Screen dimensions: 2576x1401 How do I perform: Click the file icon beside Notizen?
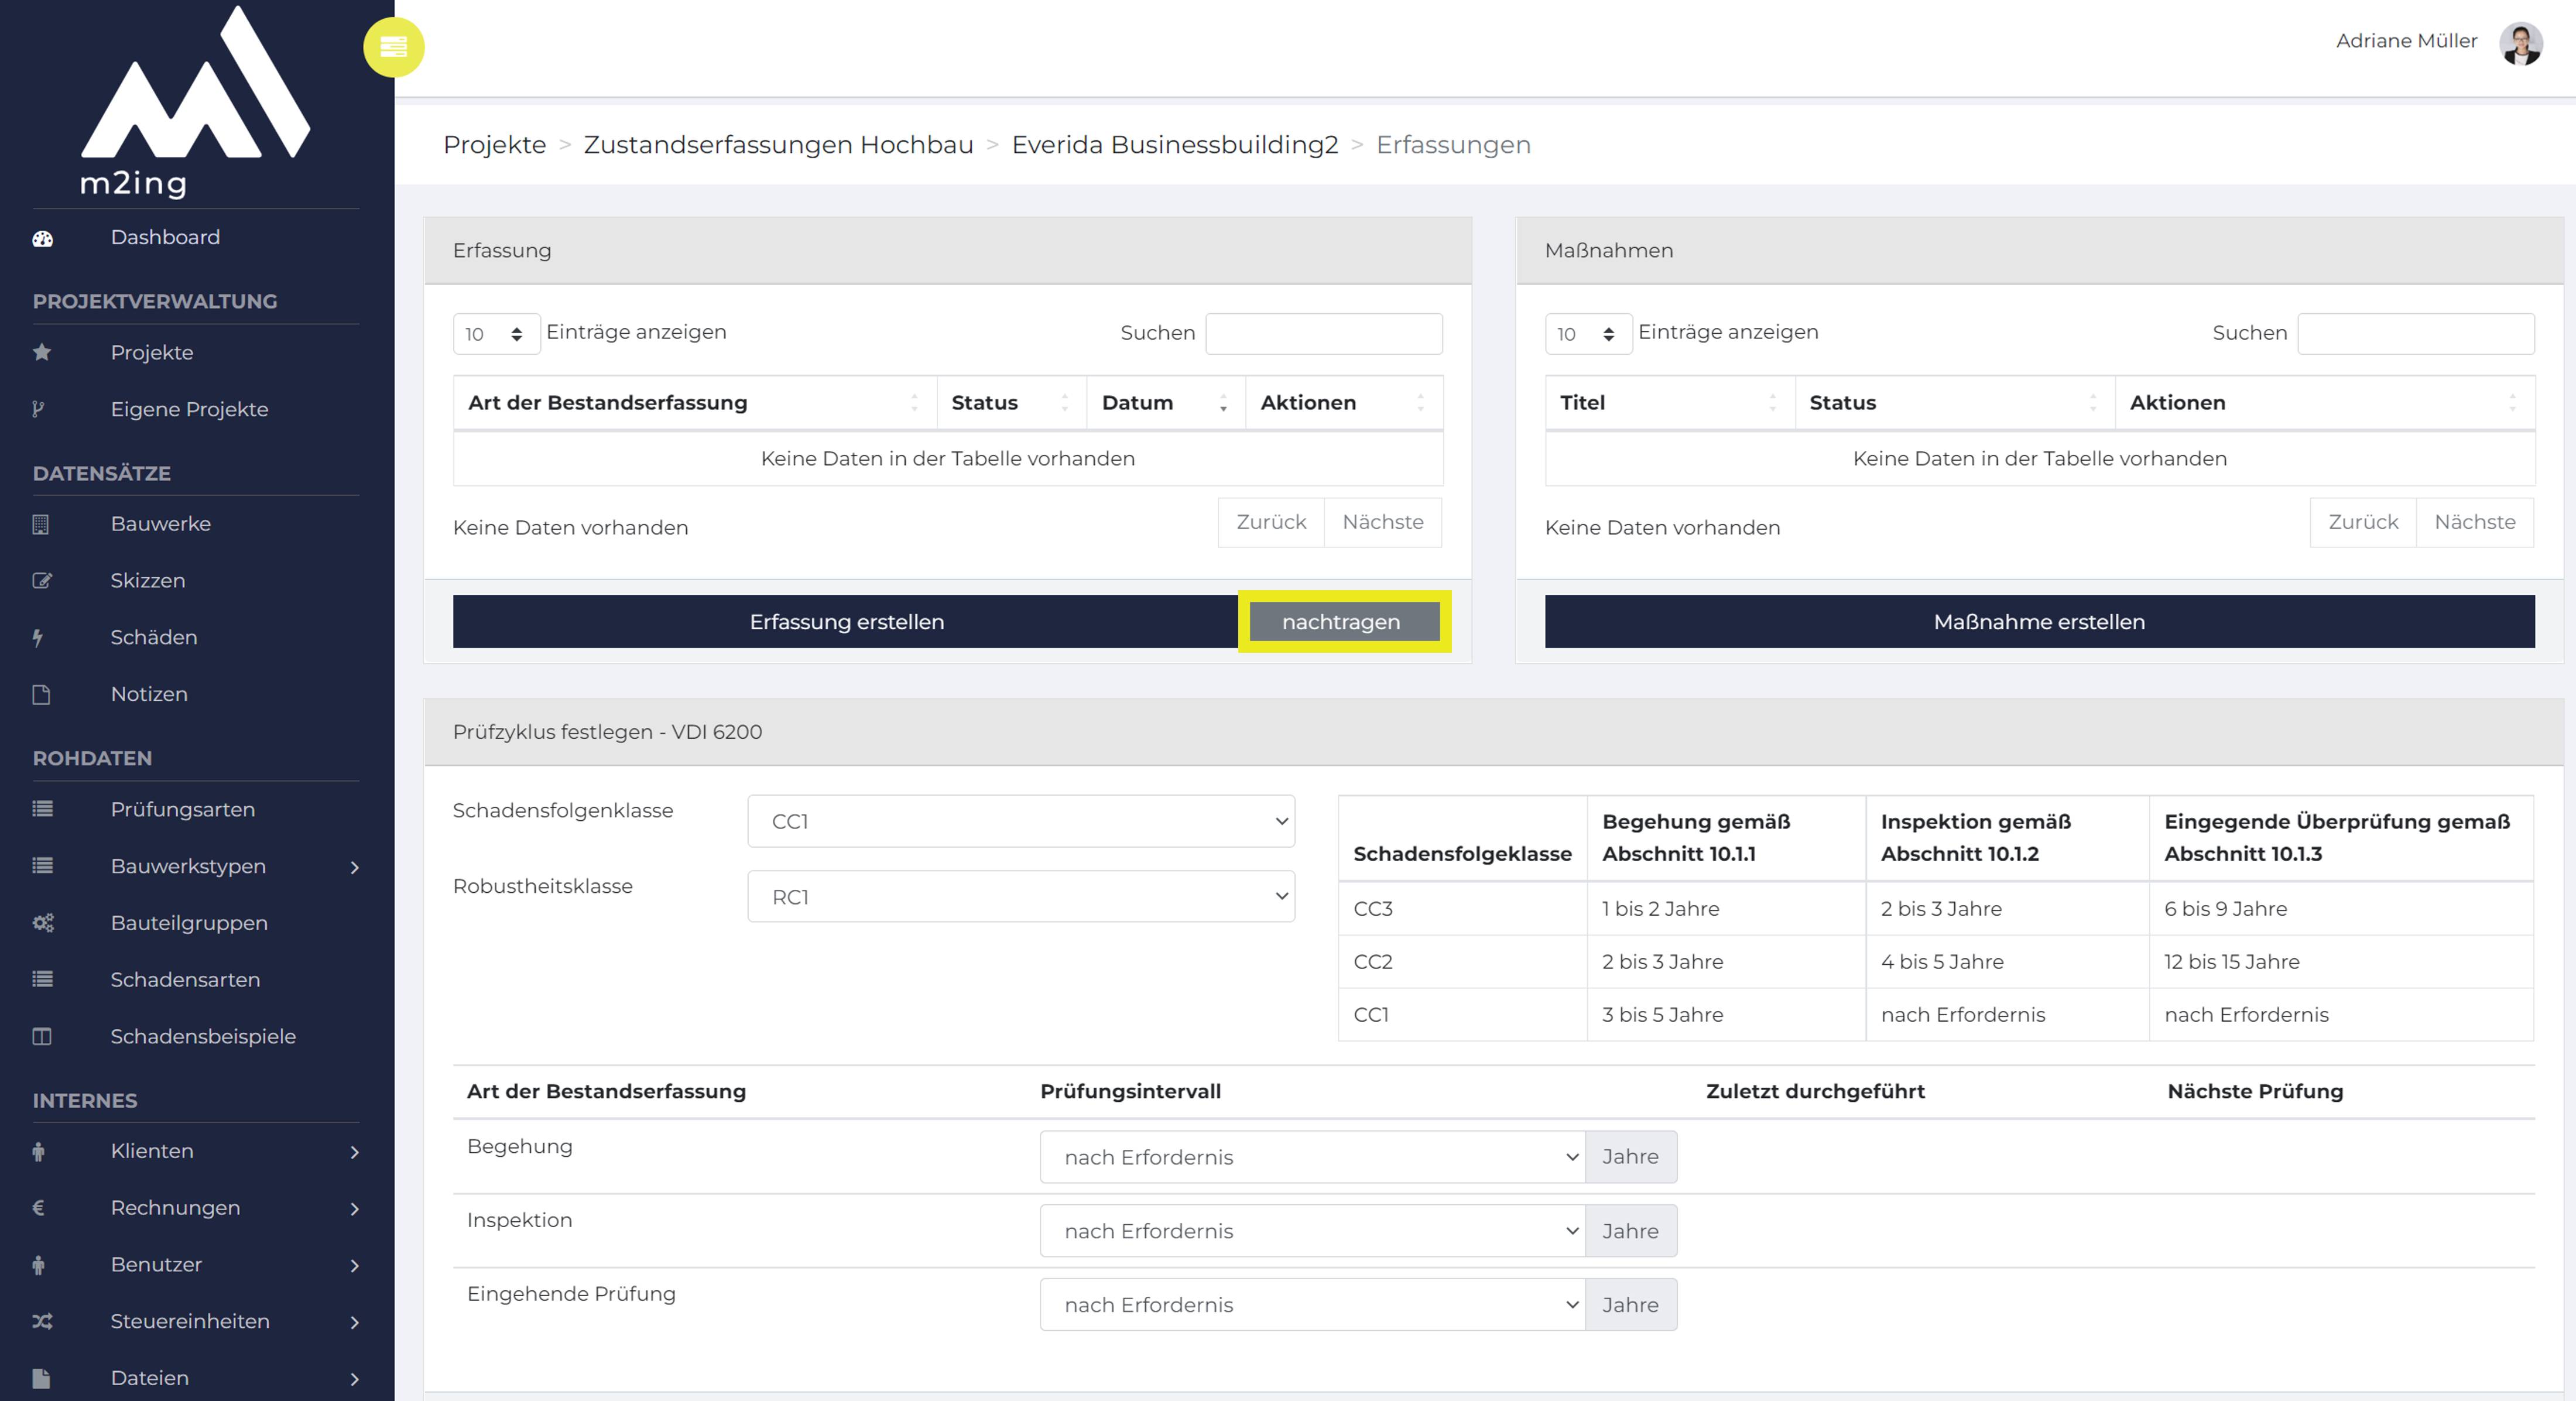(x=41, y=694)
